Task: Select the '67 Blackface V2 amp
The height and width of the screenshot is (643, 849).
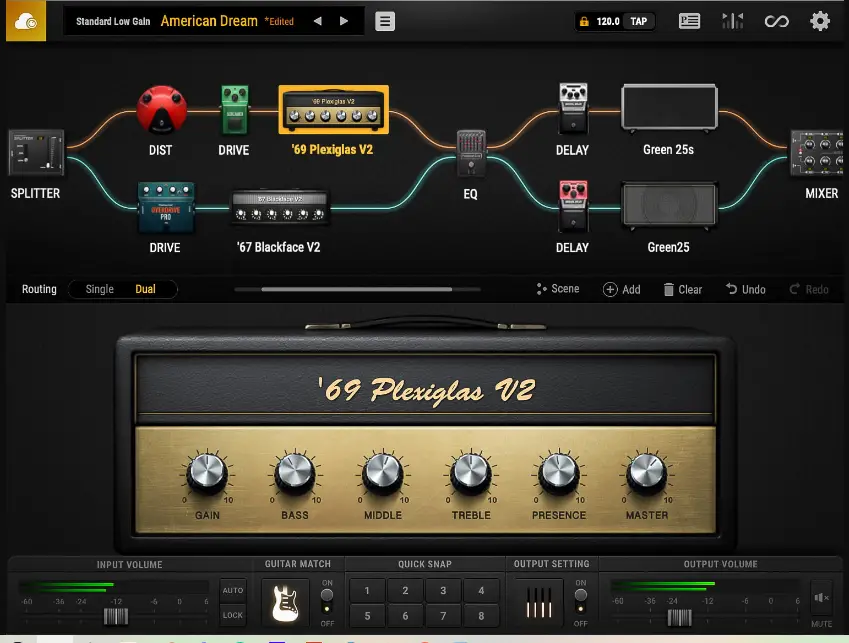Action: (x=279, y=207)
